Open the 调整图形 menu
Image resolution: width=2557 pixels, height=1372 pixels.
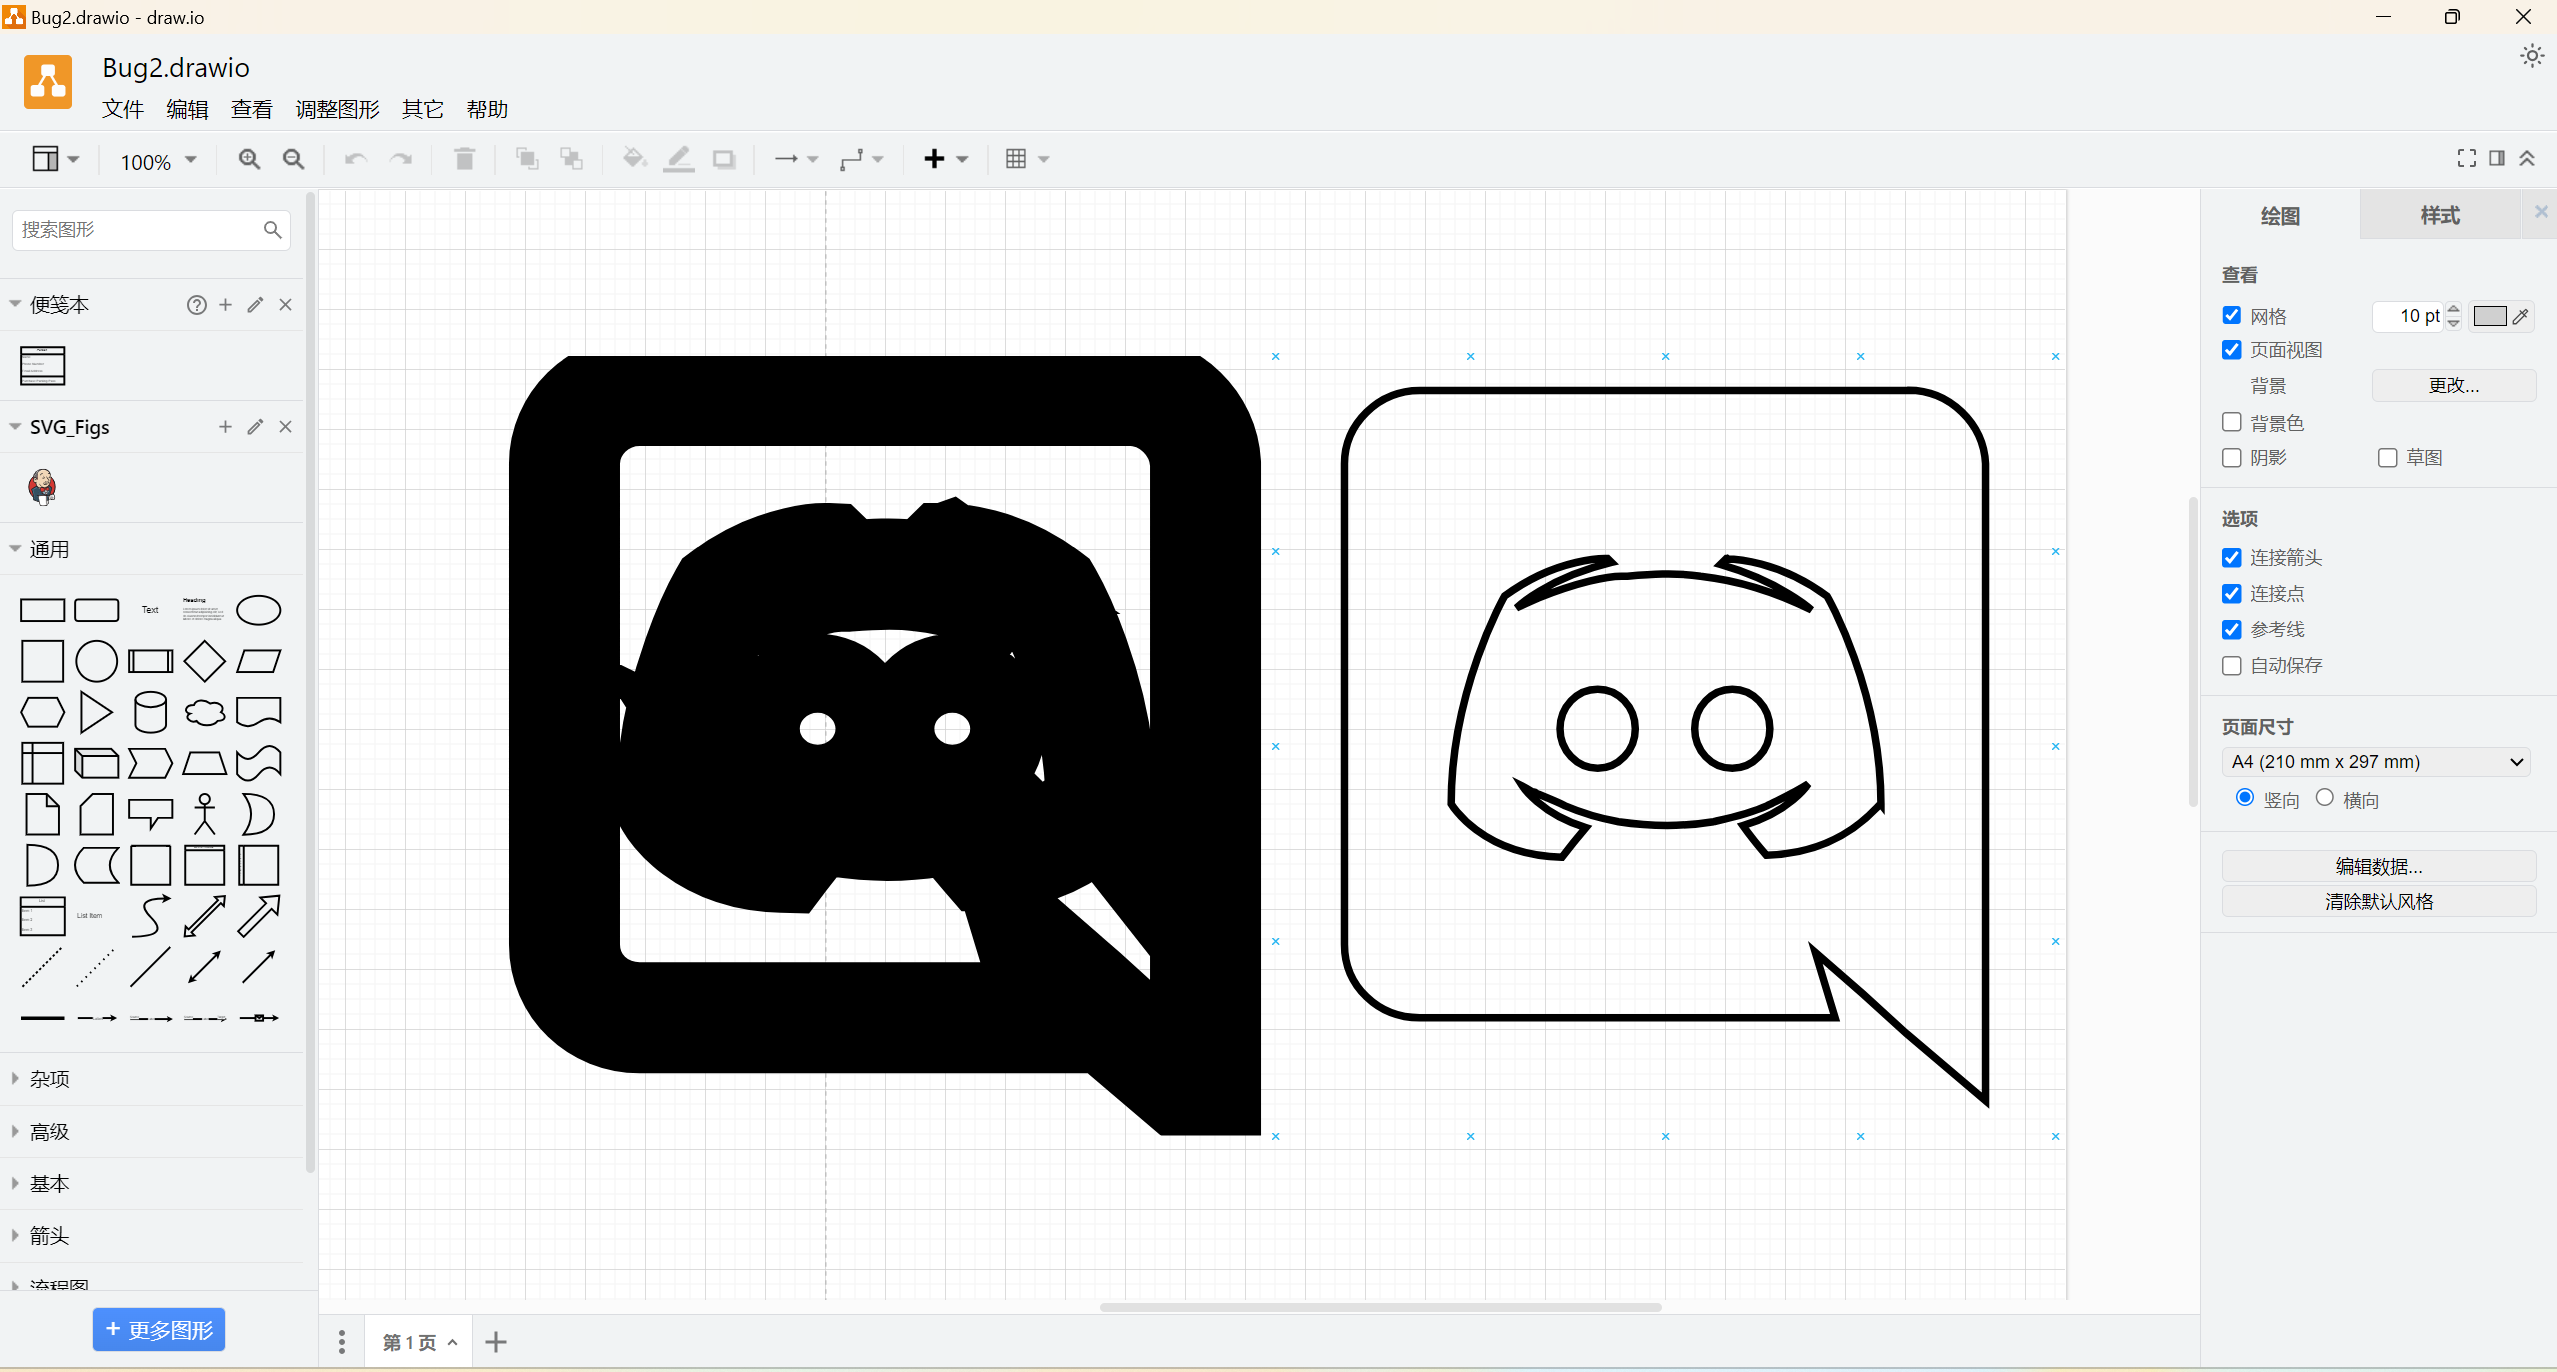337,109
